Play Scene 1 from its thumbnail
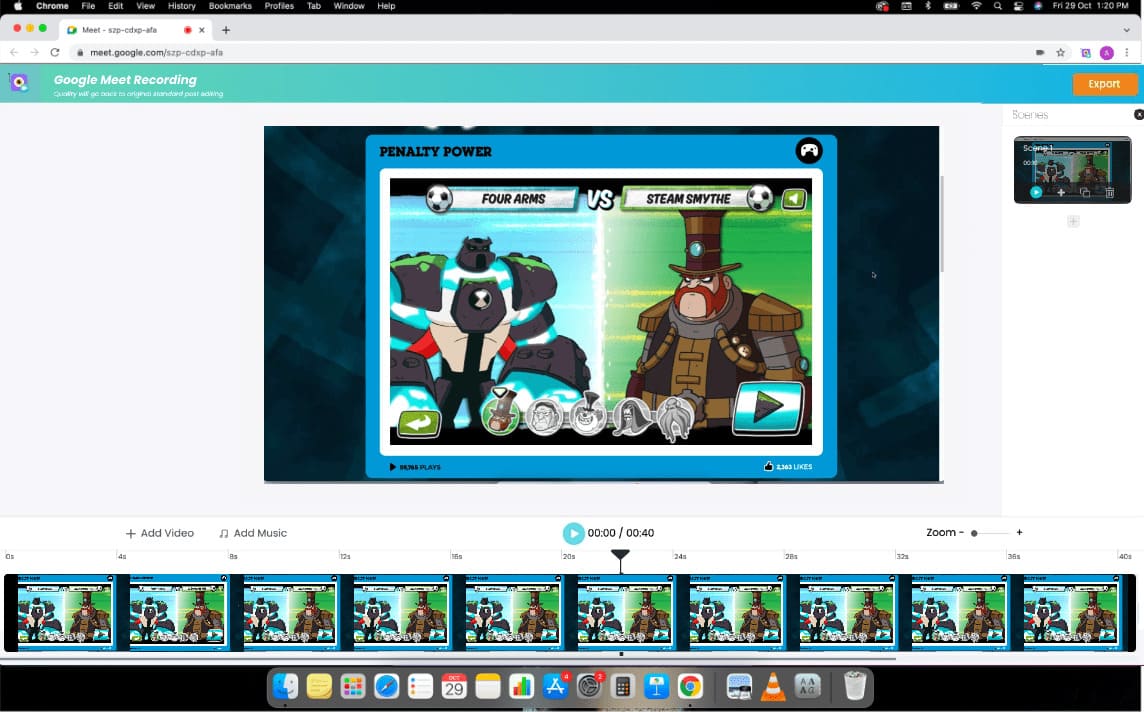1144x712 pixels. [x=1036, y=192]
